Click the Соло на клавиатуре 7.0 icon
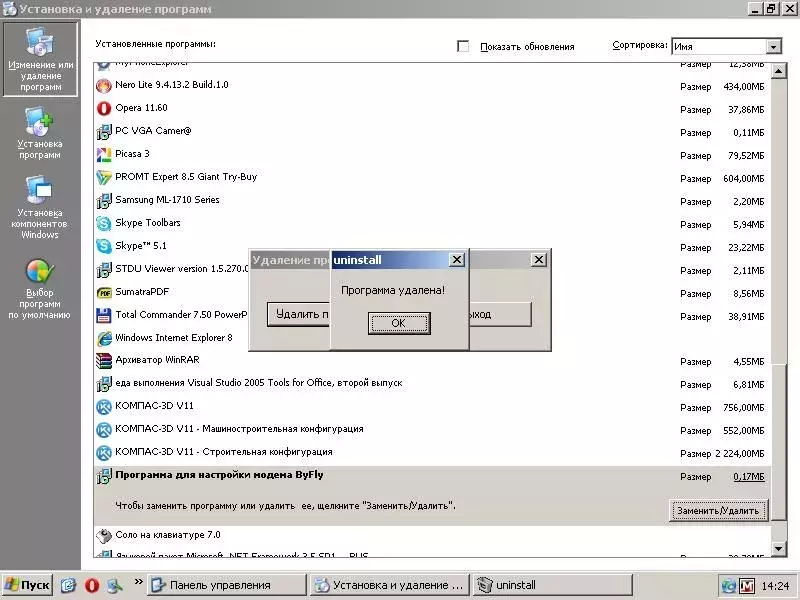The width and height of the screenshot is (800, 600). coord(104,536)
